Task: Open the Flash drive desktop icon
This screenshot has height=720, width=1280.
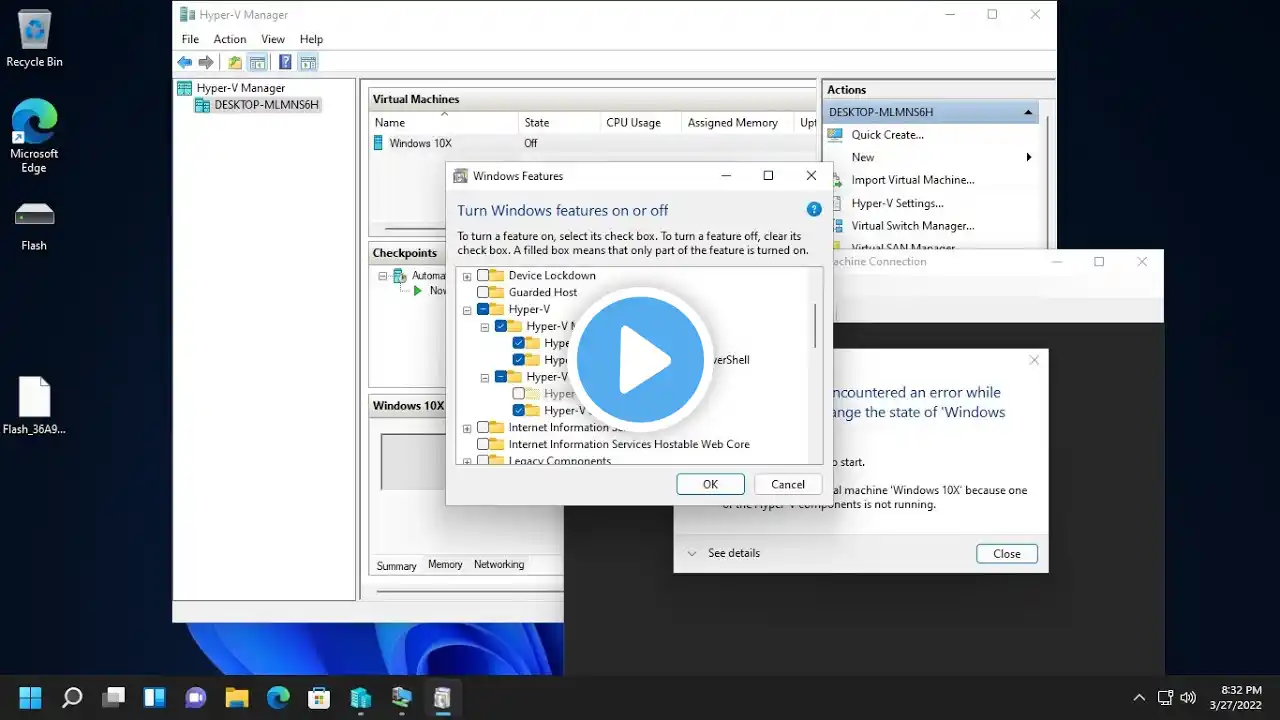Action: (34, 224)
